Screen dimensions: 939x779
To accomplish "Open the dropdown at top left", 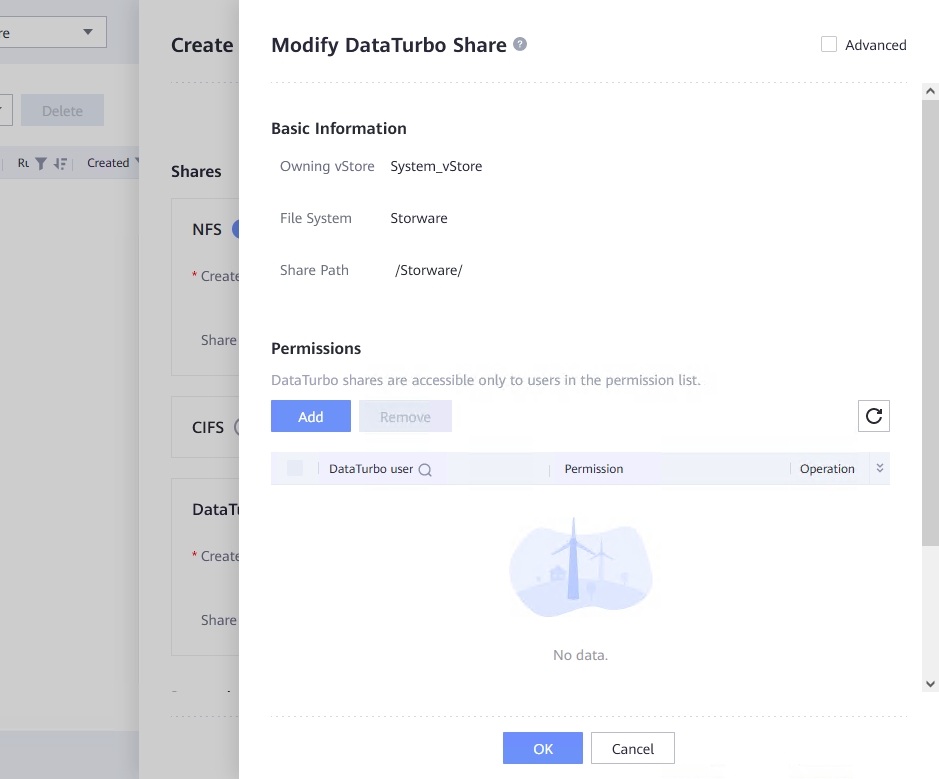I will (87, 32).
